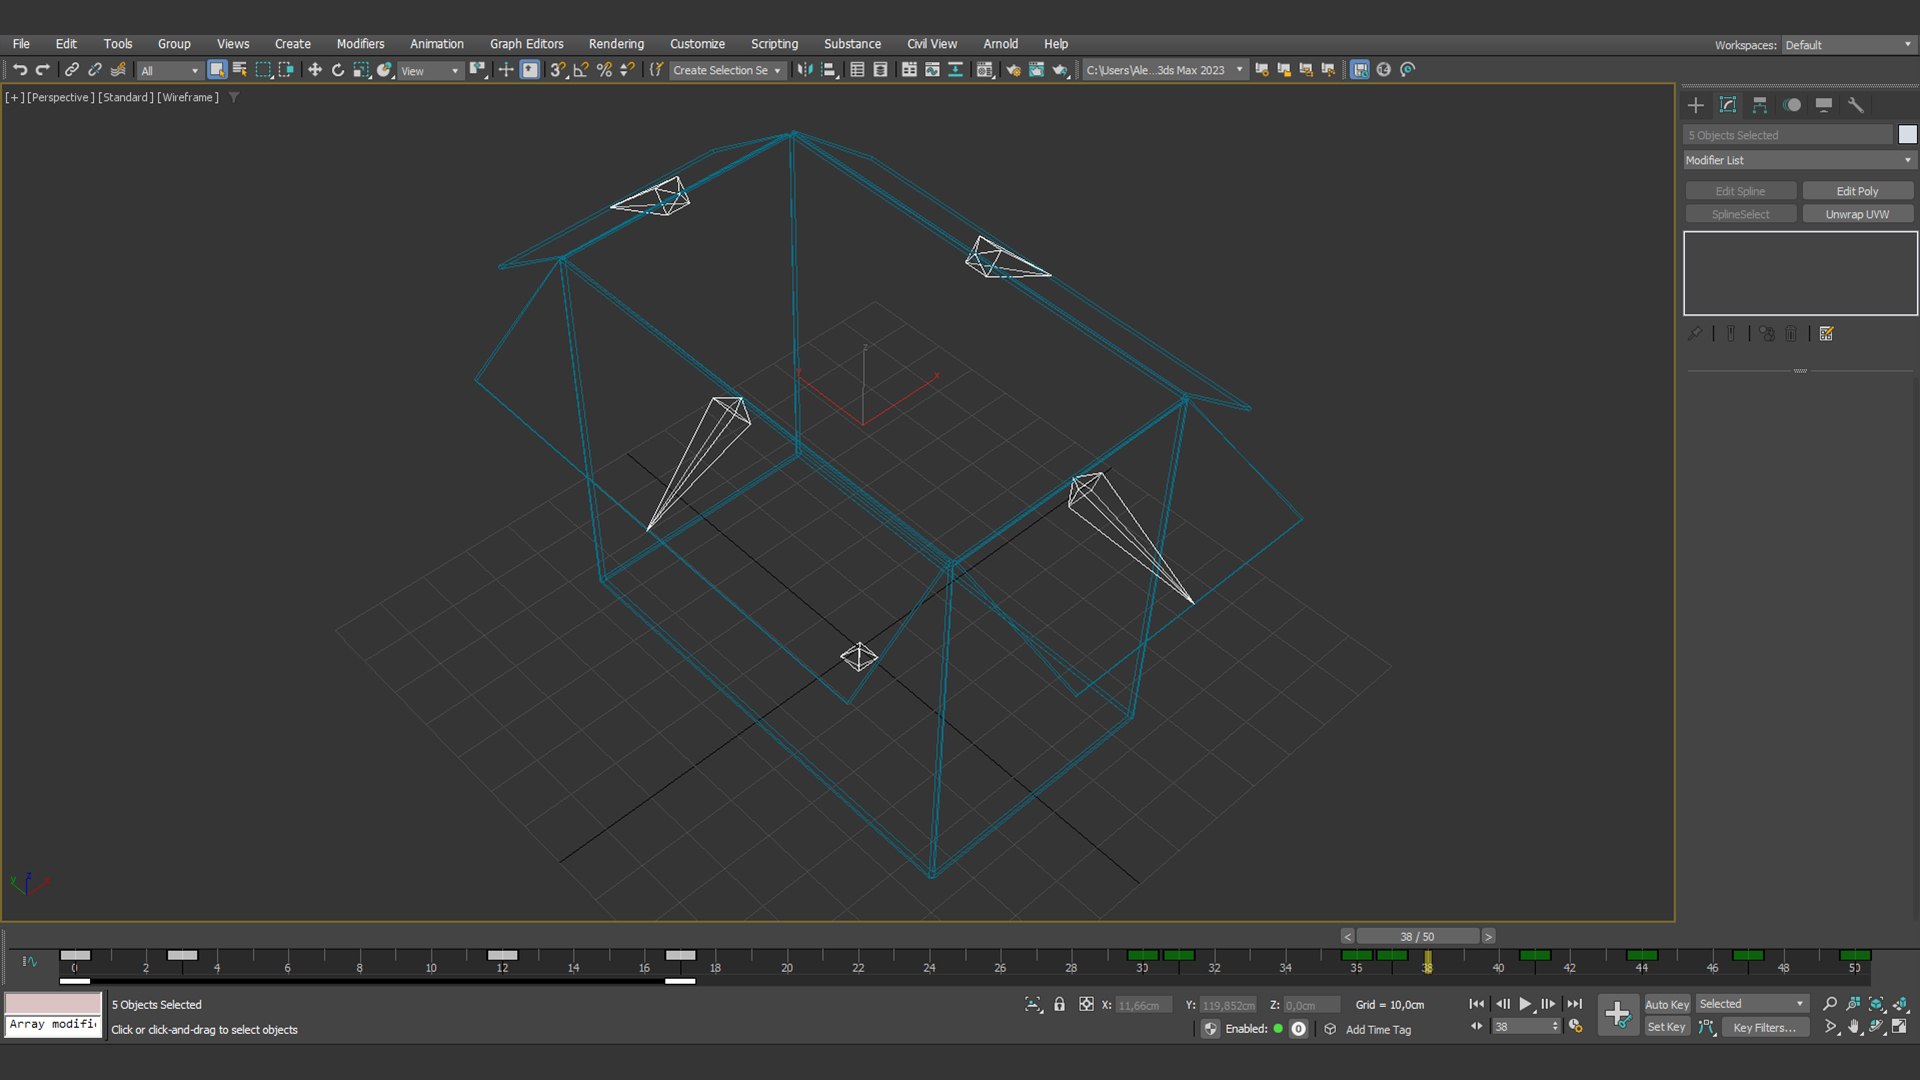Image resolution: width=1920 pixels, height=1080 pixels.
Task: Click the Maximize Viewport Toggle icon
Action: (x=1900, y=1027)
